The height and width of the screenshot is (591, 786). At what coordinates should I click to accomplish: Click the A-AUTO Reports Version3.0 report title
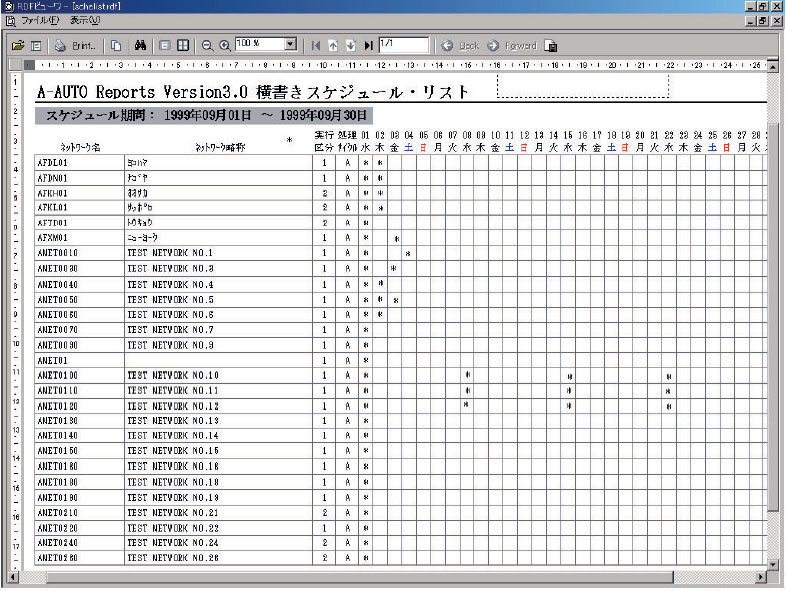pyautogui.click(x=253, y=92)
